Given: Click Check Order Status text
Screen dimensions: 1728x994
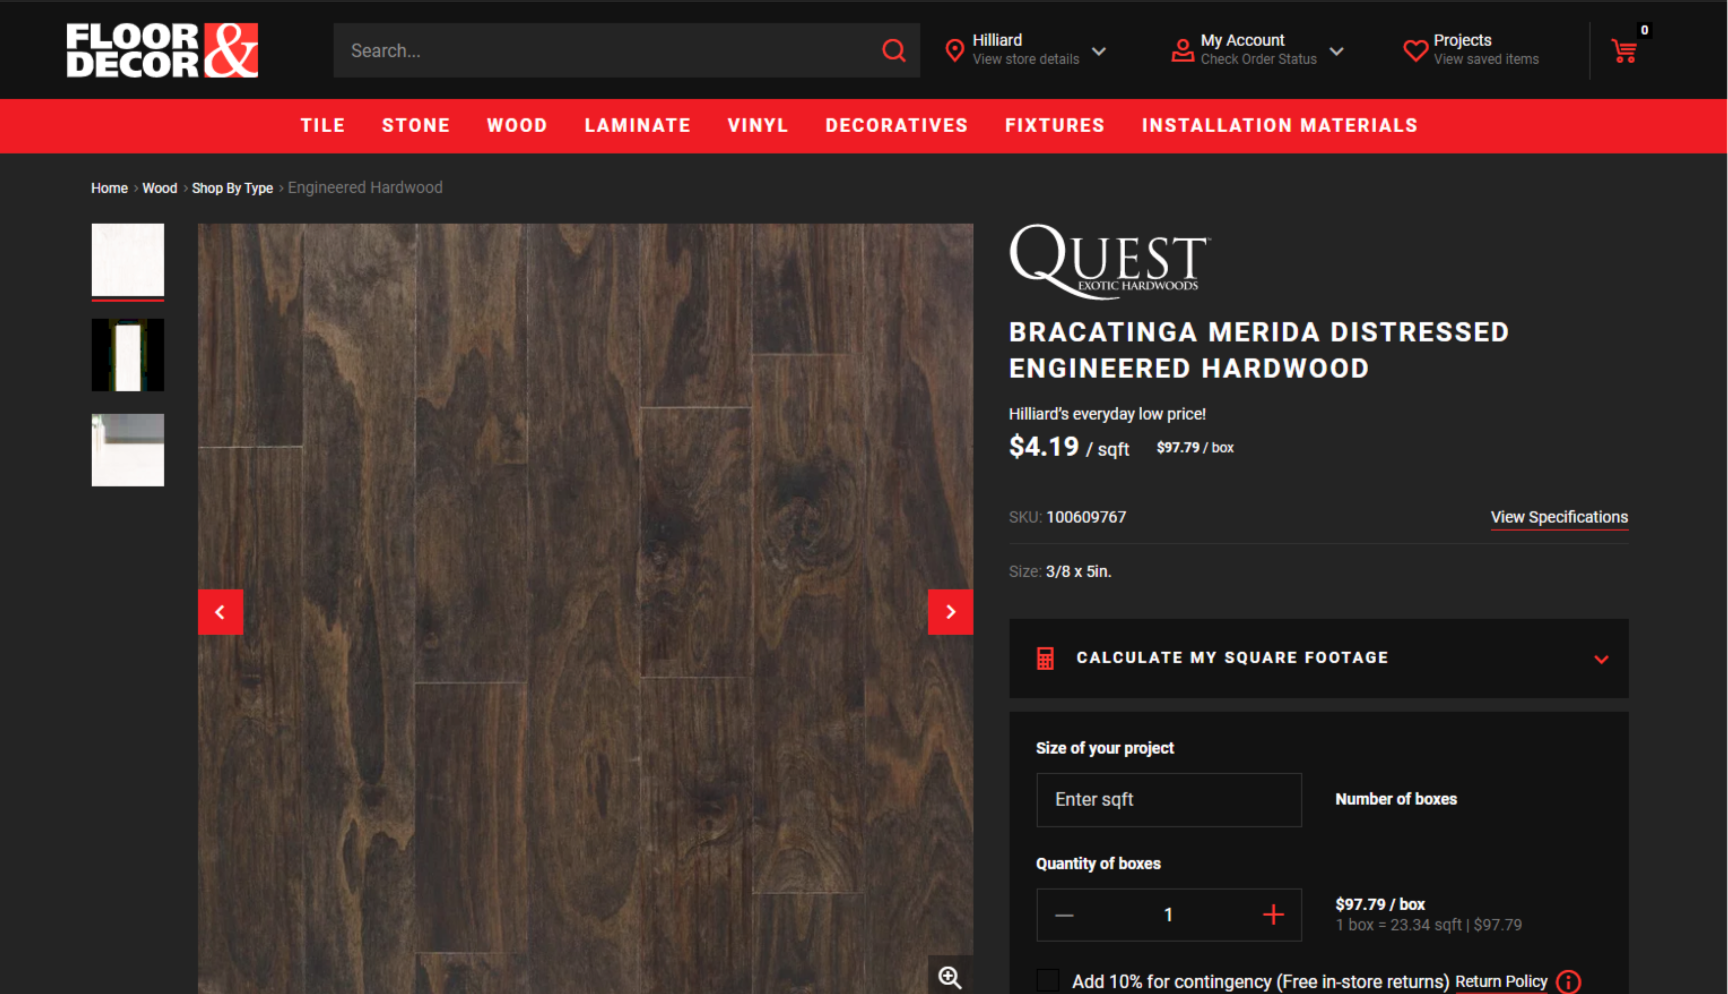Looking at the screenshot, I should (x=1258, y=59).
